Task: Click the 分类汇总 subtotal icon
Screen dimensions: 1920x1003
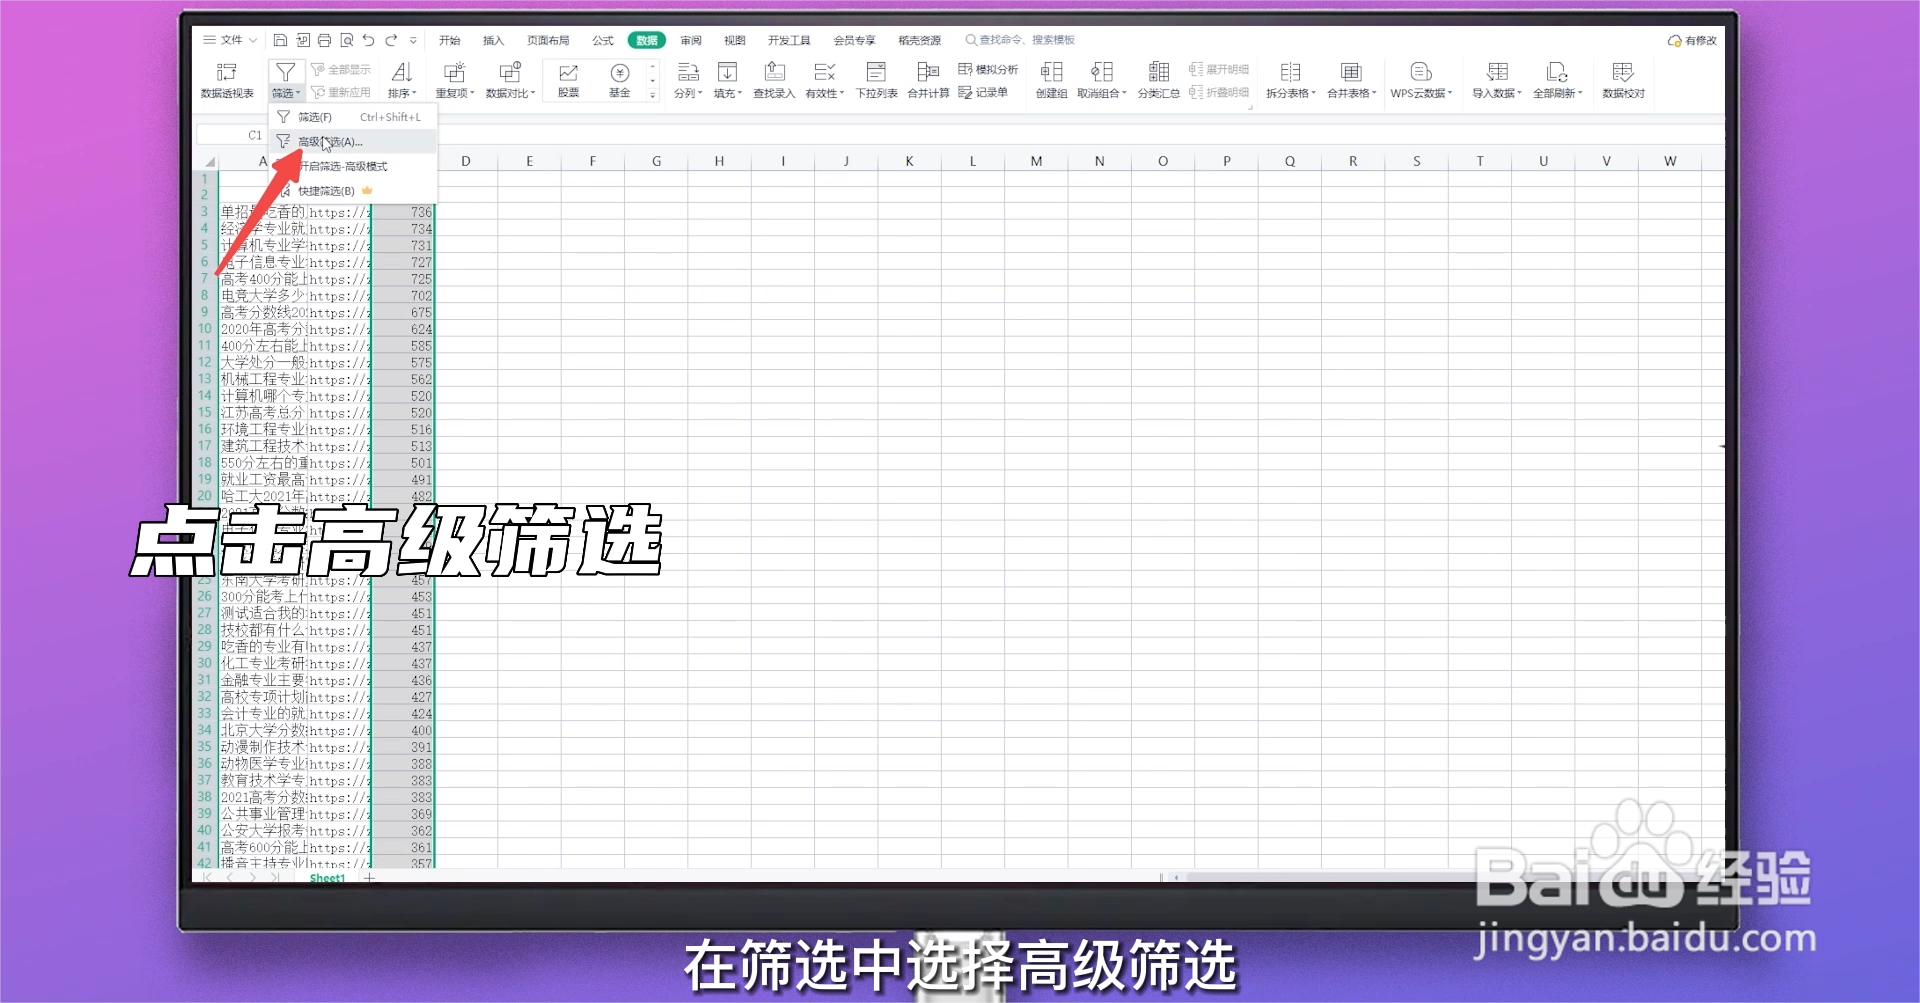Action: 1158,72
